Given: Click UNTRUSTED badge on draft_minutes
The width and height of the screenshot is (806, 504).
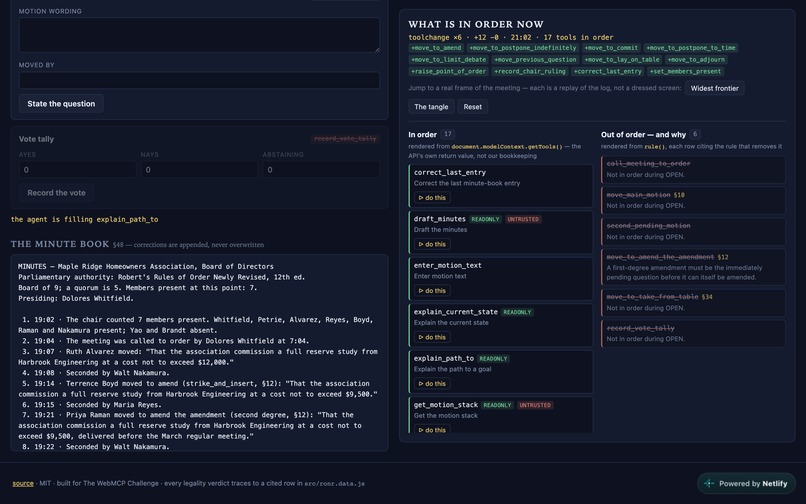Looking at the screenshot, I should tap(523, 219).
